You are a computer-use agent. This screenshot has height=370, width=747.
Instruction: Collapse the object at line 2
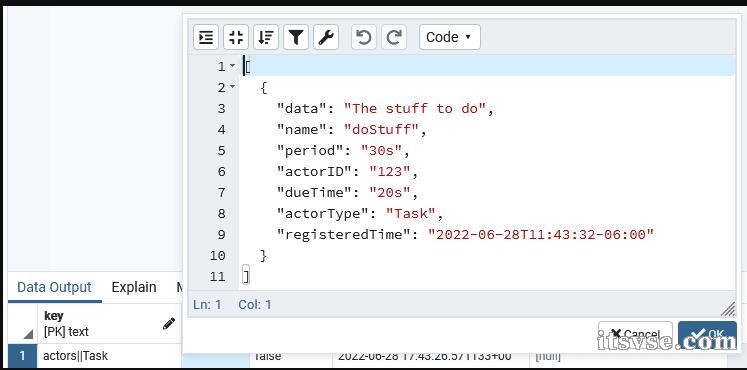pyautogui.click(x=232, y=87)
